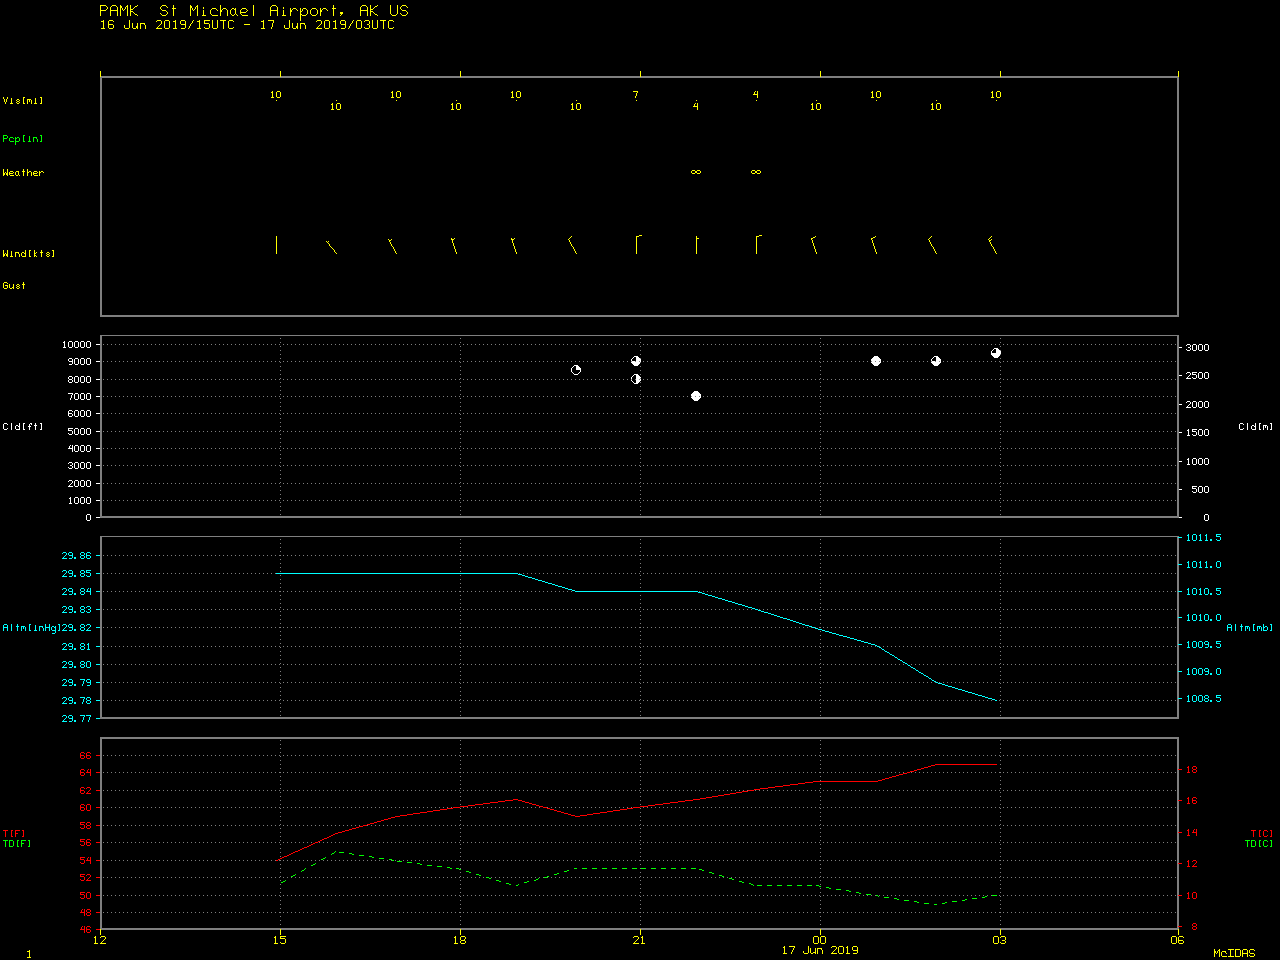This screenshot has height=960, width=1280.
Task: Select the wind barb at 20 UTC
Action: point(573,245)
